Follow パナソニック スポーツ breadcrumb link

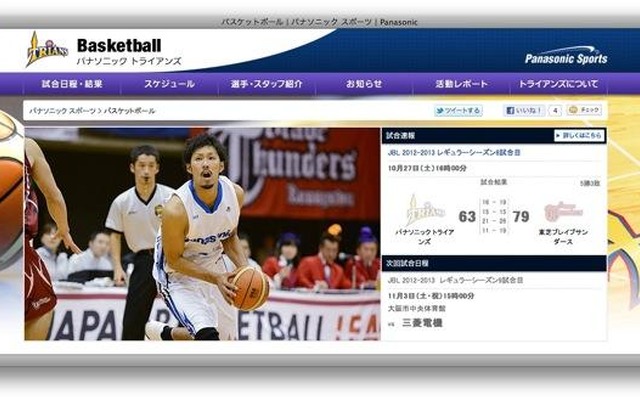pyautogui.click(x=62, y=111)
